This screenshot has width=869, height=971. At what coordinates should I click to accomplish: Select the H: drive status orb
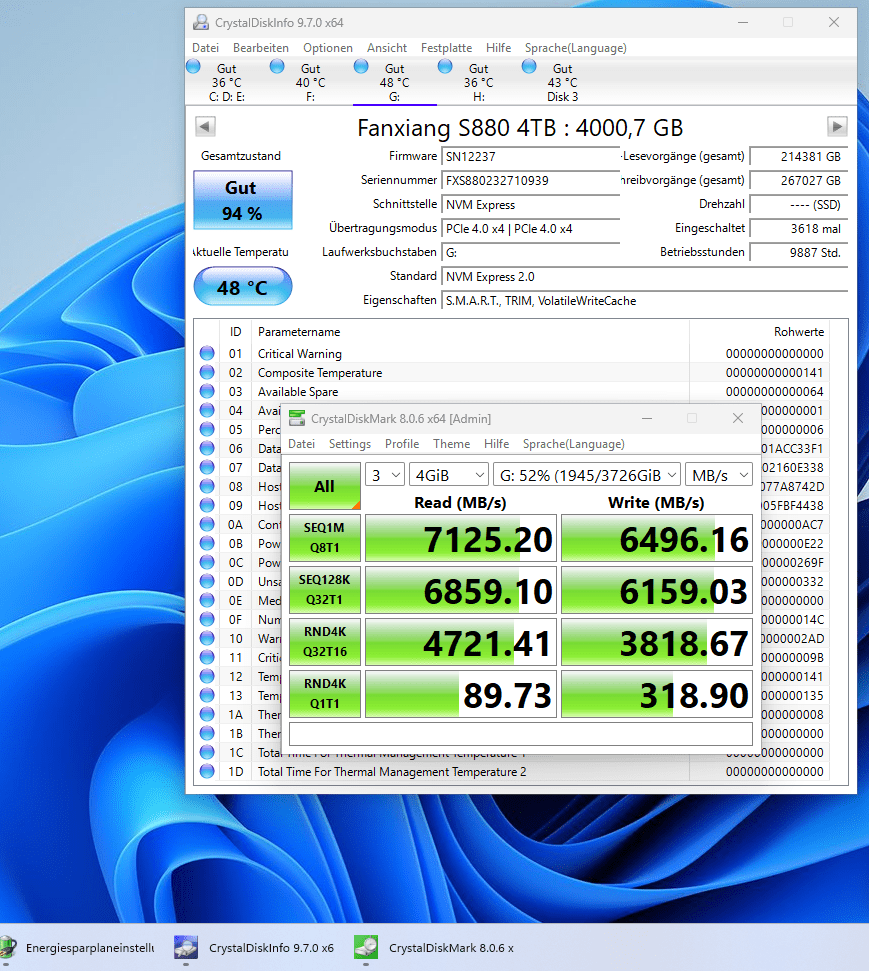pyautogui.click(x=445, y=66)
